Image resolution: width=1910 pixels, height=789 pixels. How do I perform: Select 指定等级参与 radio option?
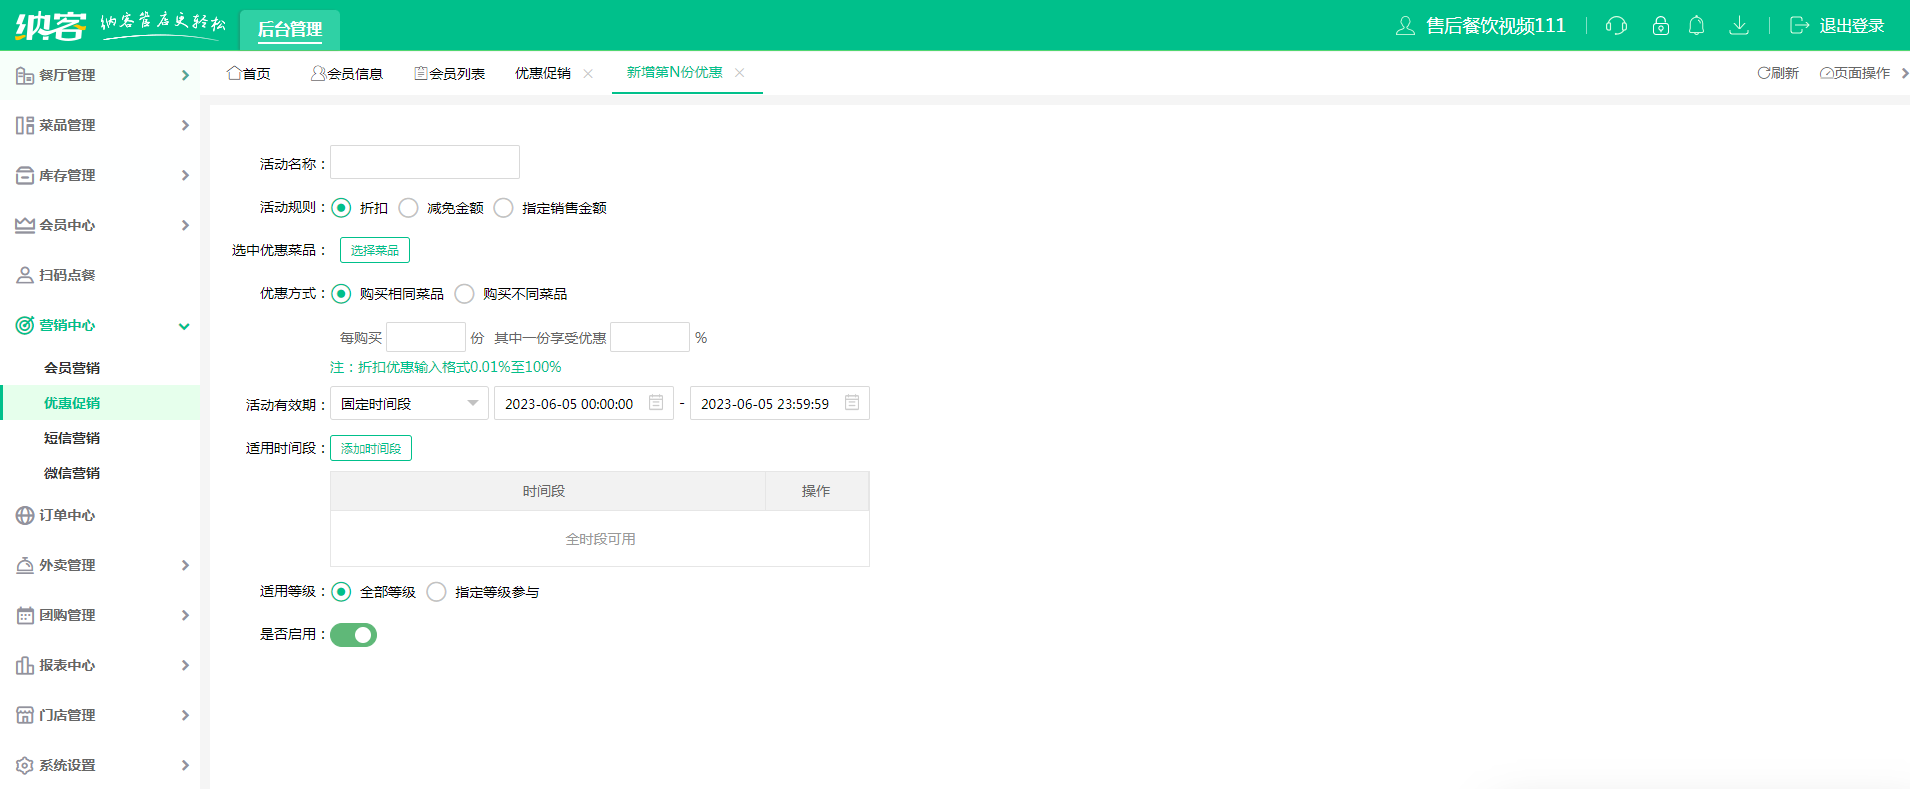click(x=436, y=592)
